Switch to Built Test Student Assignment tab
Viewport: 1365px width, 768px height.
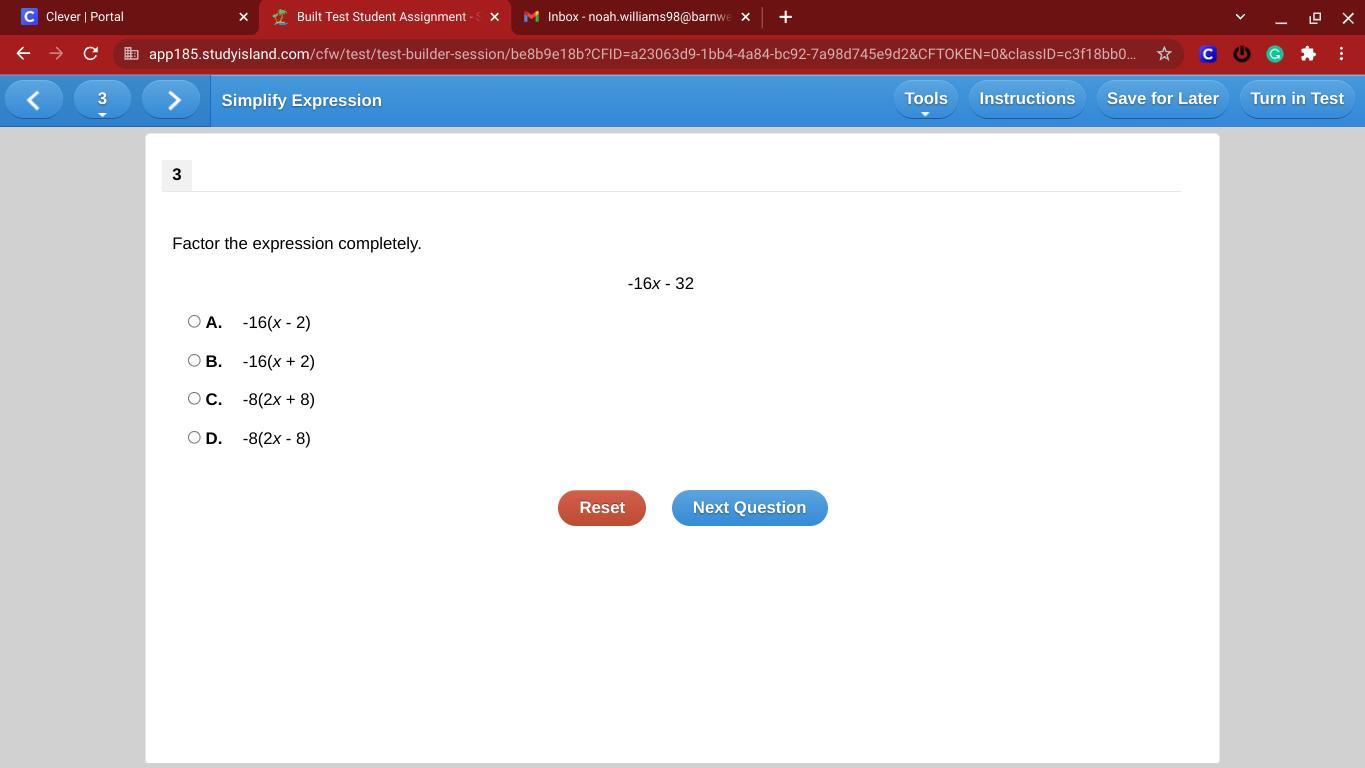[385, 17]
